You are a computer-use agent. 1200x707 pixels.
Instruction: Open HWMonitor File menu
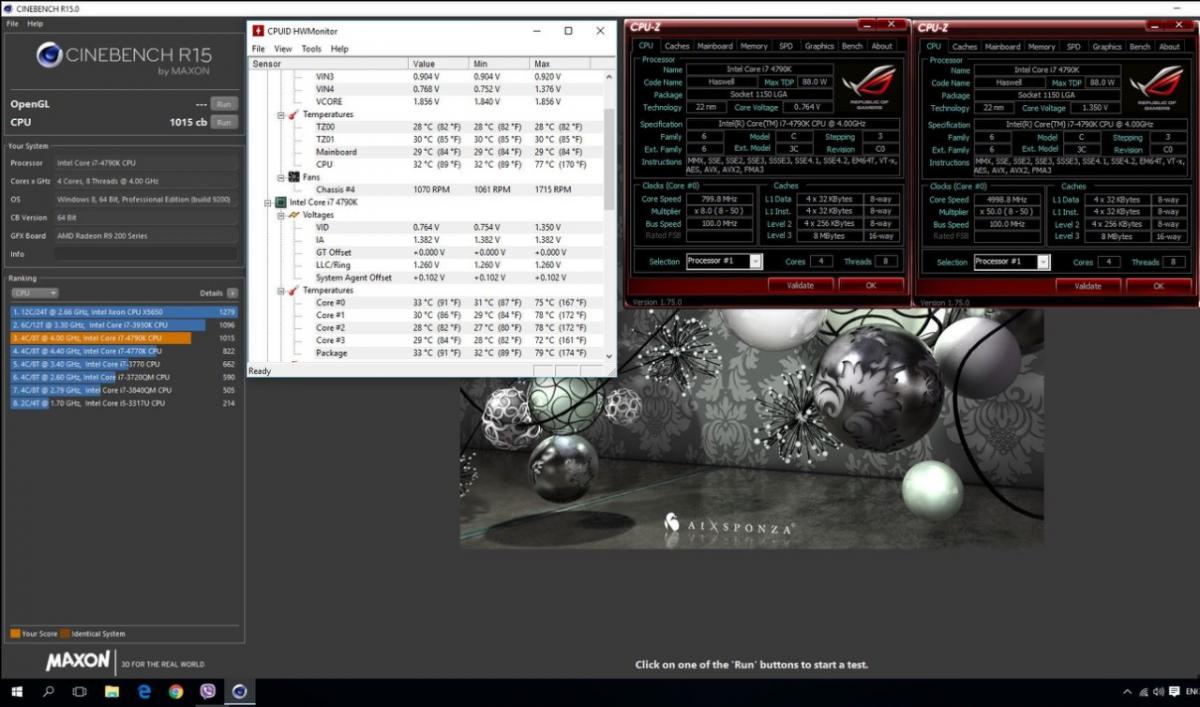coord(258,48)
